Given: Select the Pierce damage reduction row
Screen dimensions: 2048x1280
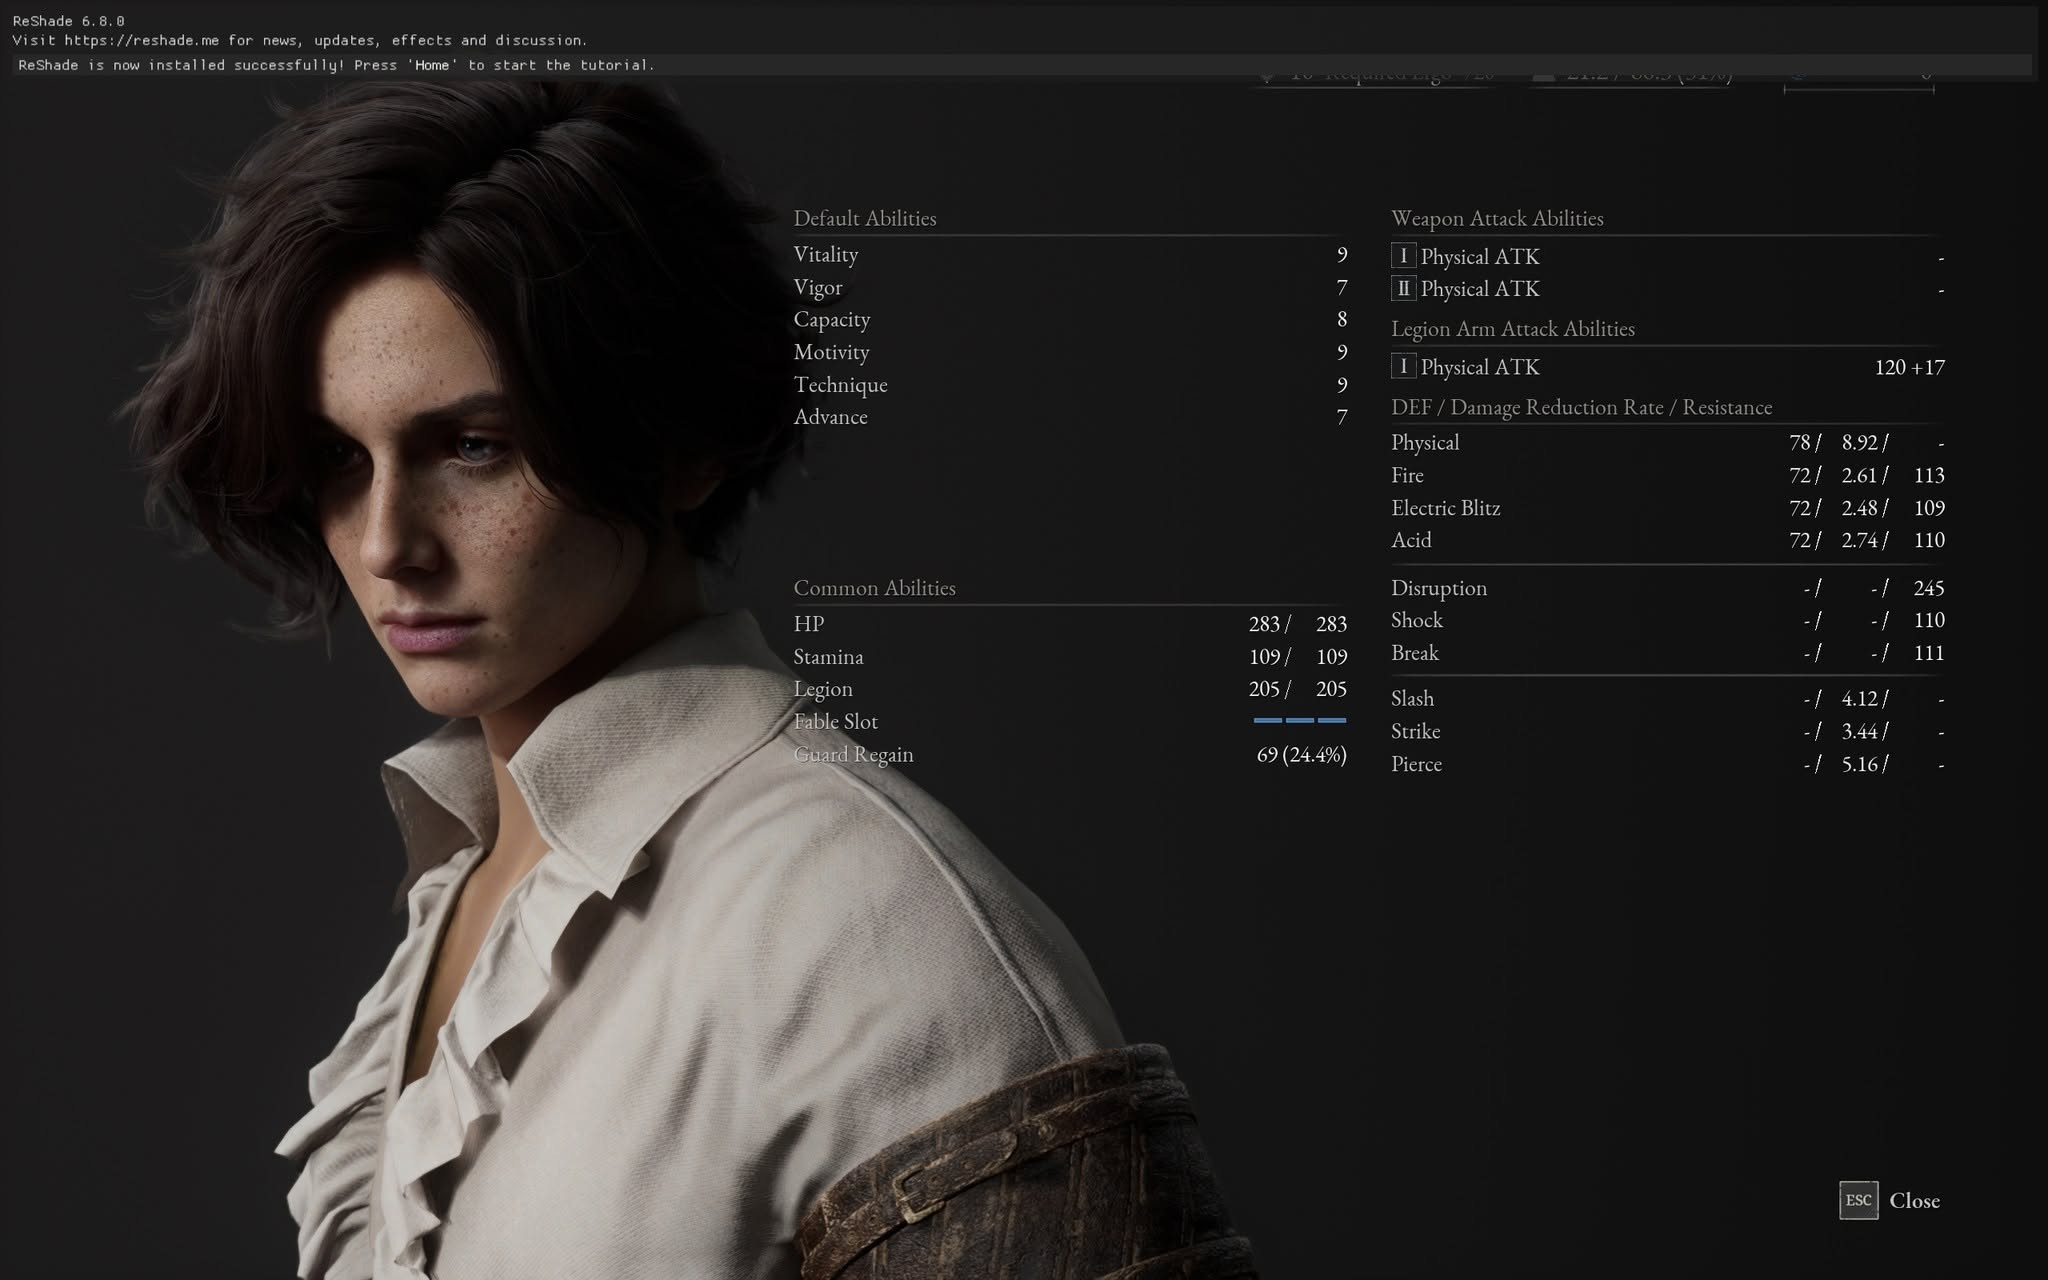Looking at the screenshot, I should click(1668, 764).
